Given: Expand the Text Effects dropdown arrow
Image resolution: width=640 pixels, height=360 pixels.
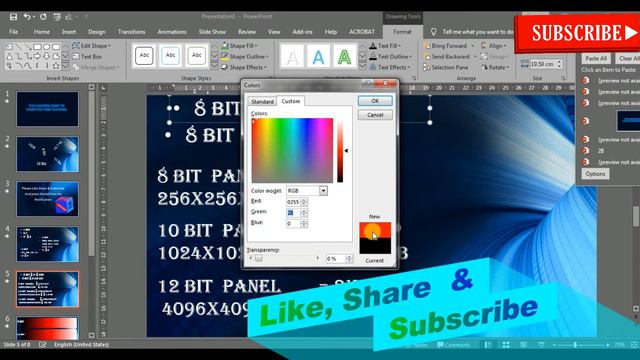Looking at the screenshot, I should coord(408,67).
